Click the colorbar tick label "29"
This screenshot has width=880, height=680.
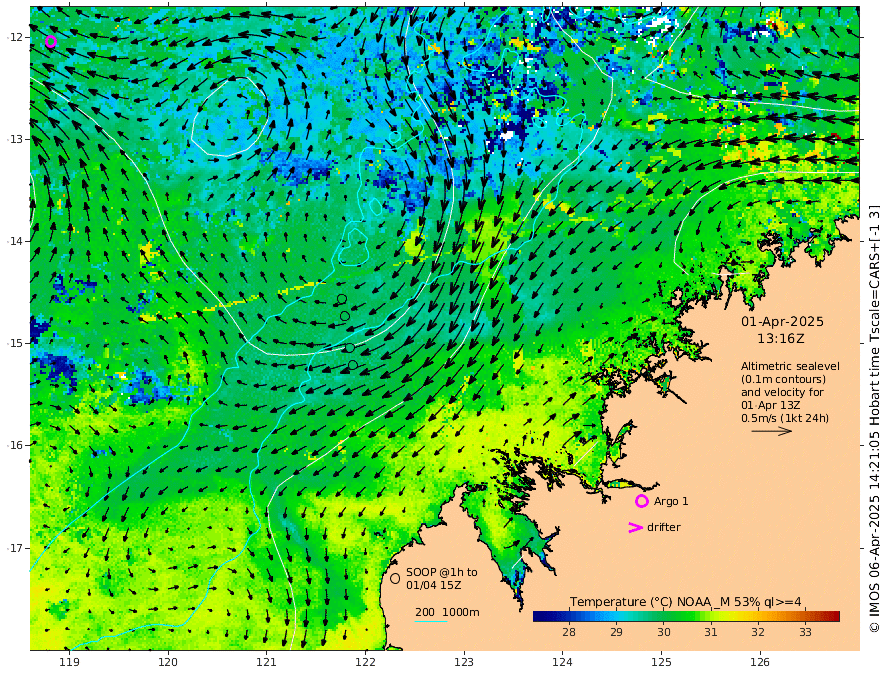616,632
